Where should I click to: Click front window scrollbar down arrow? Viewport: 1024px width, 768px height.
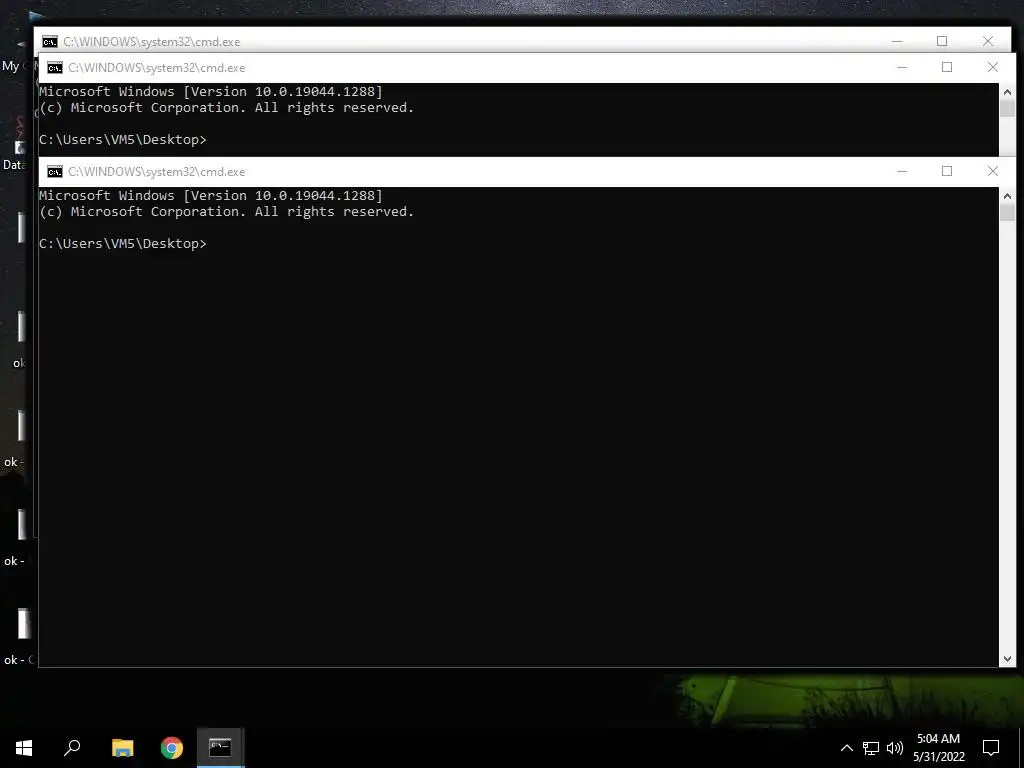coord(1007,659)
